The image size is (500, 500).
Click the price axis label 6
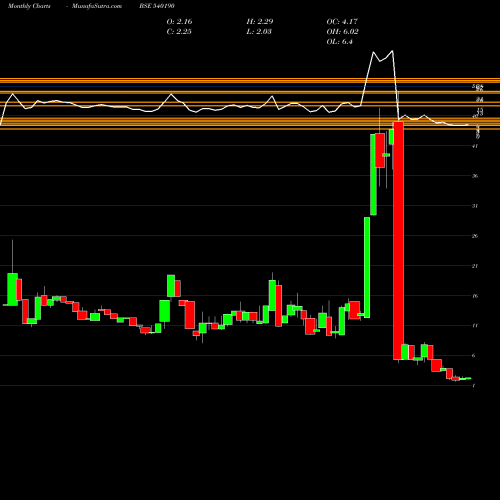coord(474,356)
